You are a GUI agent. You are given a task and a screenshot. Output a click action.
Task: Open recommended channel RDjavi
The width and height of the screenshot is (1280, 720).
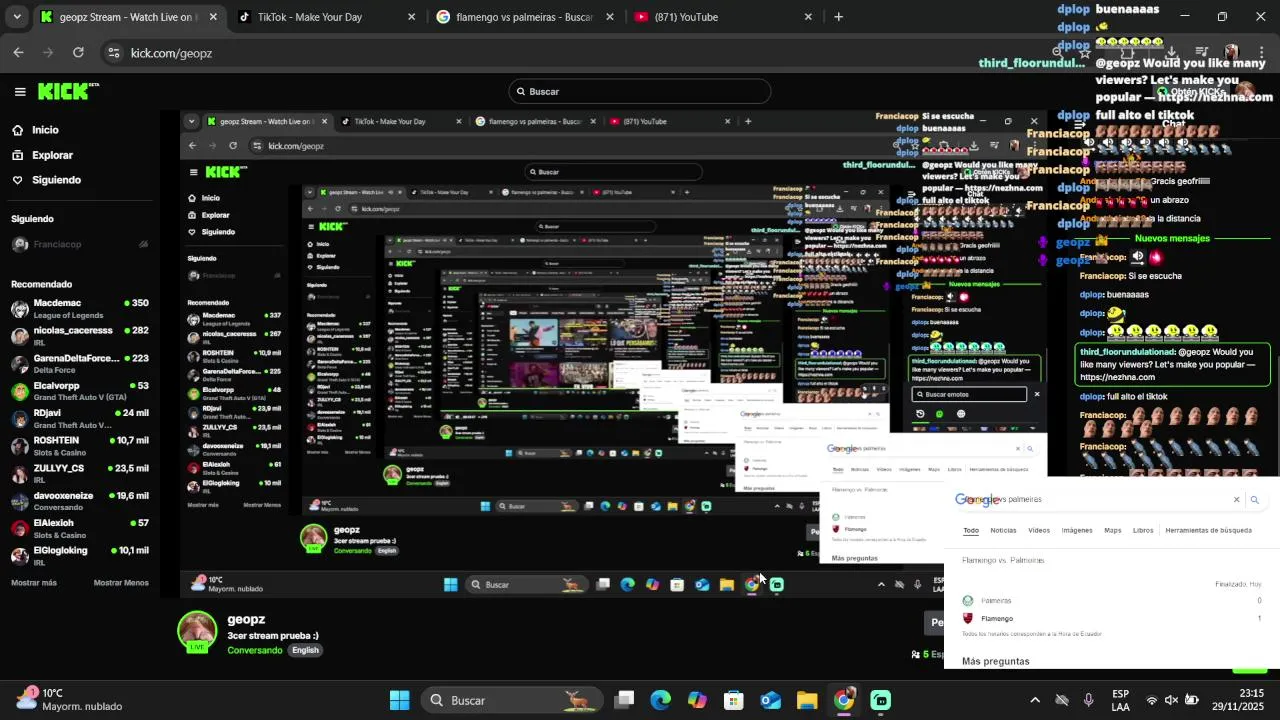pyautogui.click(x=80, y=418)
